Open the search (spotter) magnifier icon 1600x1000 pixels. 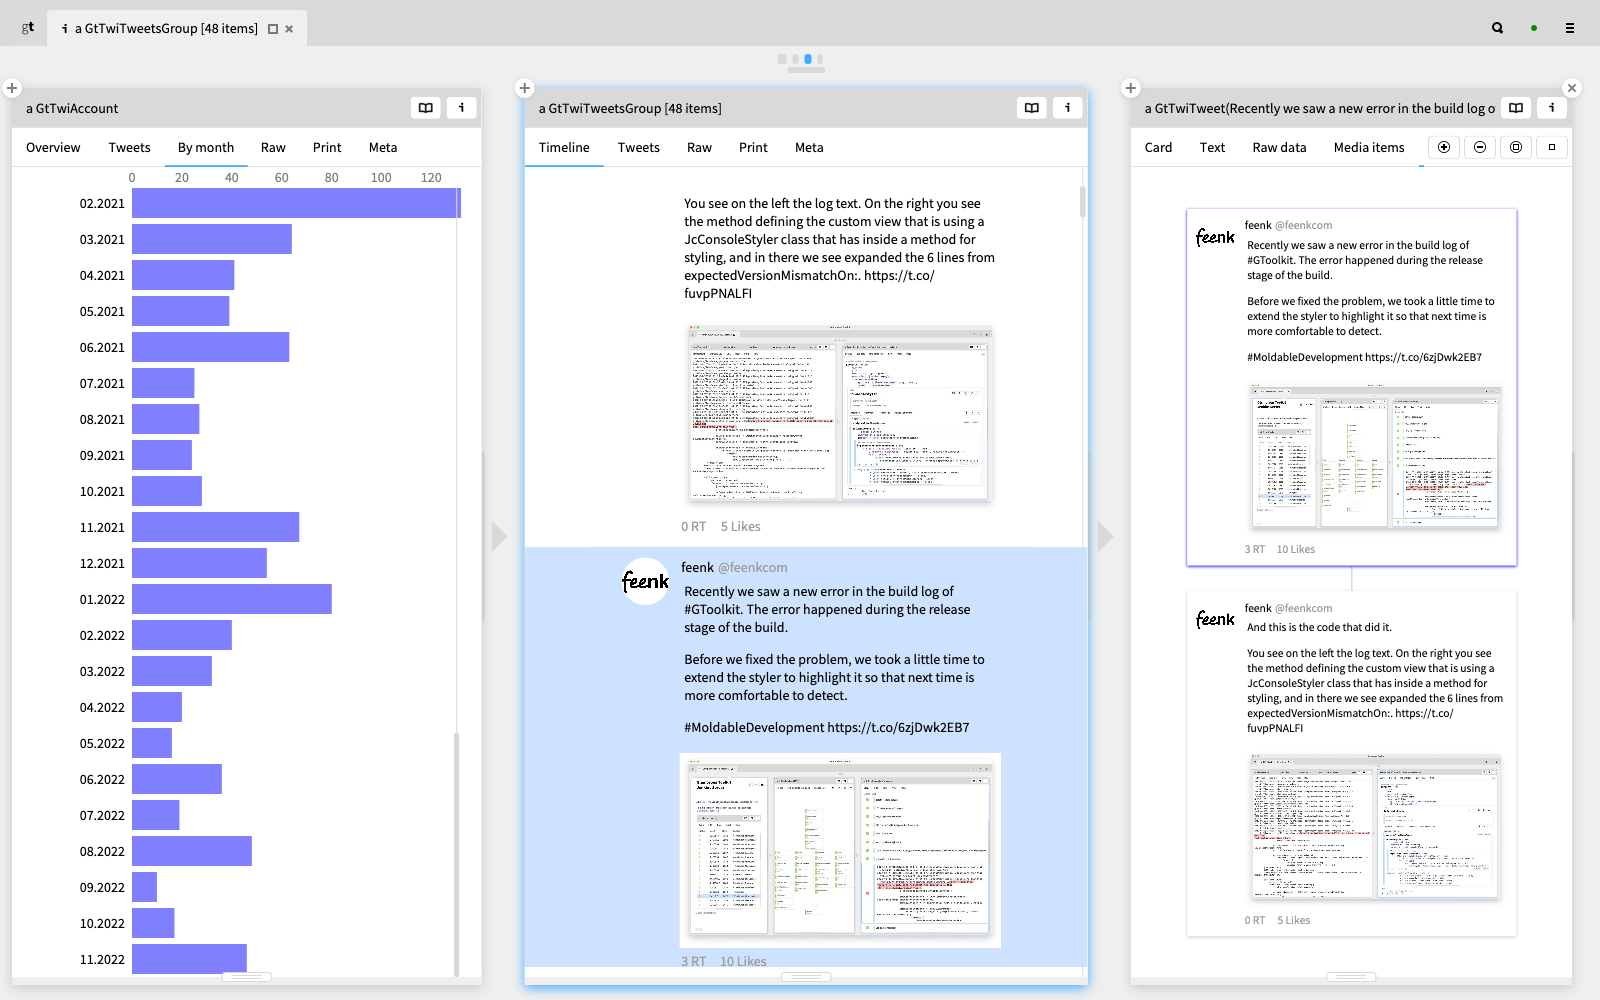point(1497,28)
